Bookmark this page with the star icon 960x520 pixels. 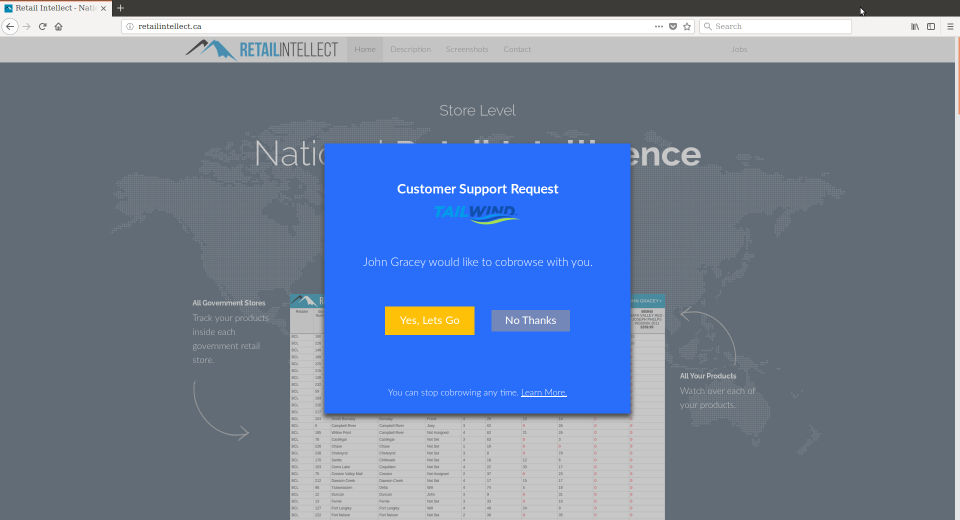[x=687, y=26]
